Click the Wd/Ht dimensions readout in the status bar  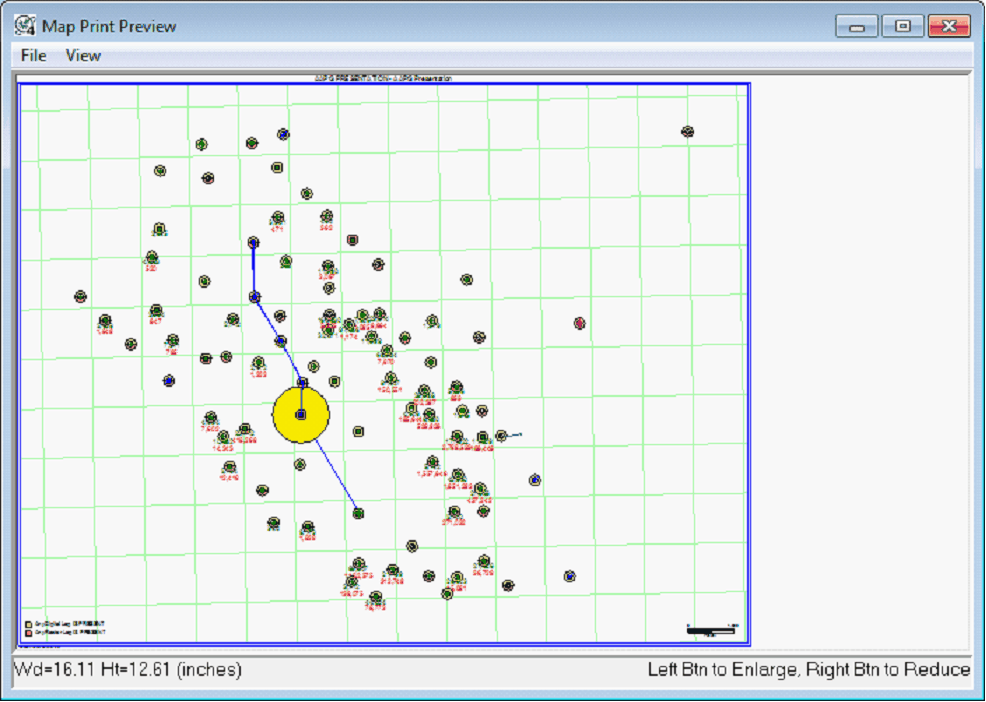click(x=128, y=670)
